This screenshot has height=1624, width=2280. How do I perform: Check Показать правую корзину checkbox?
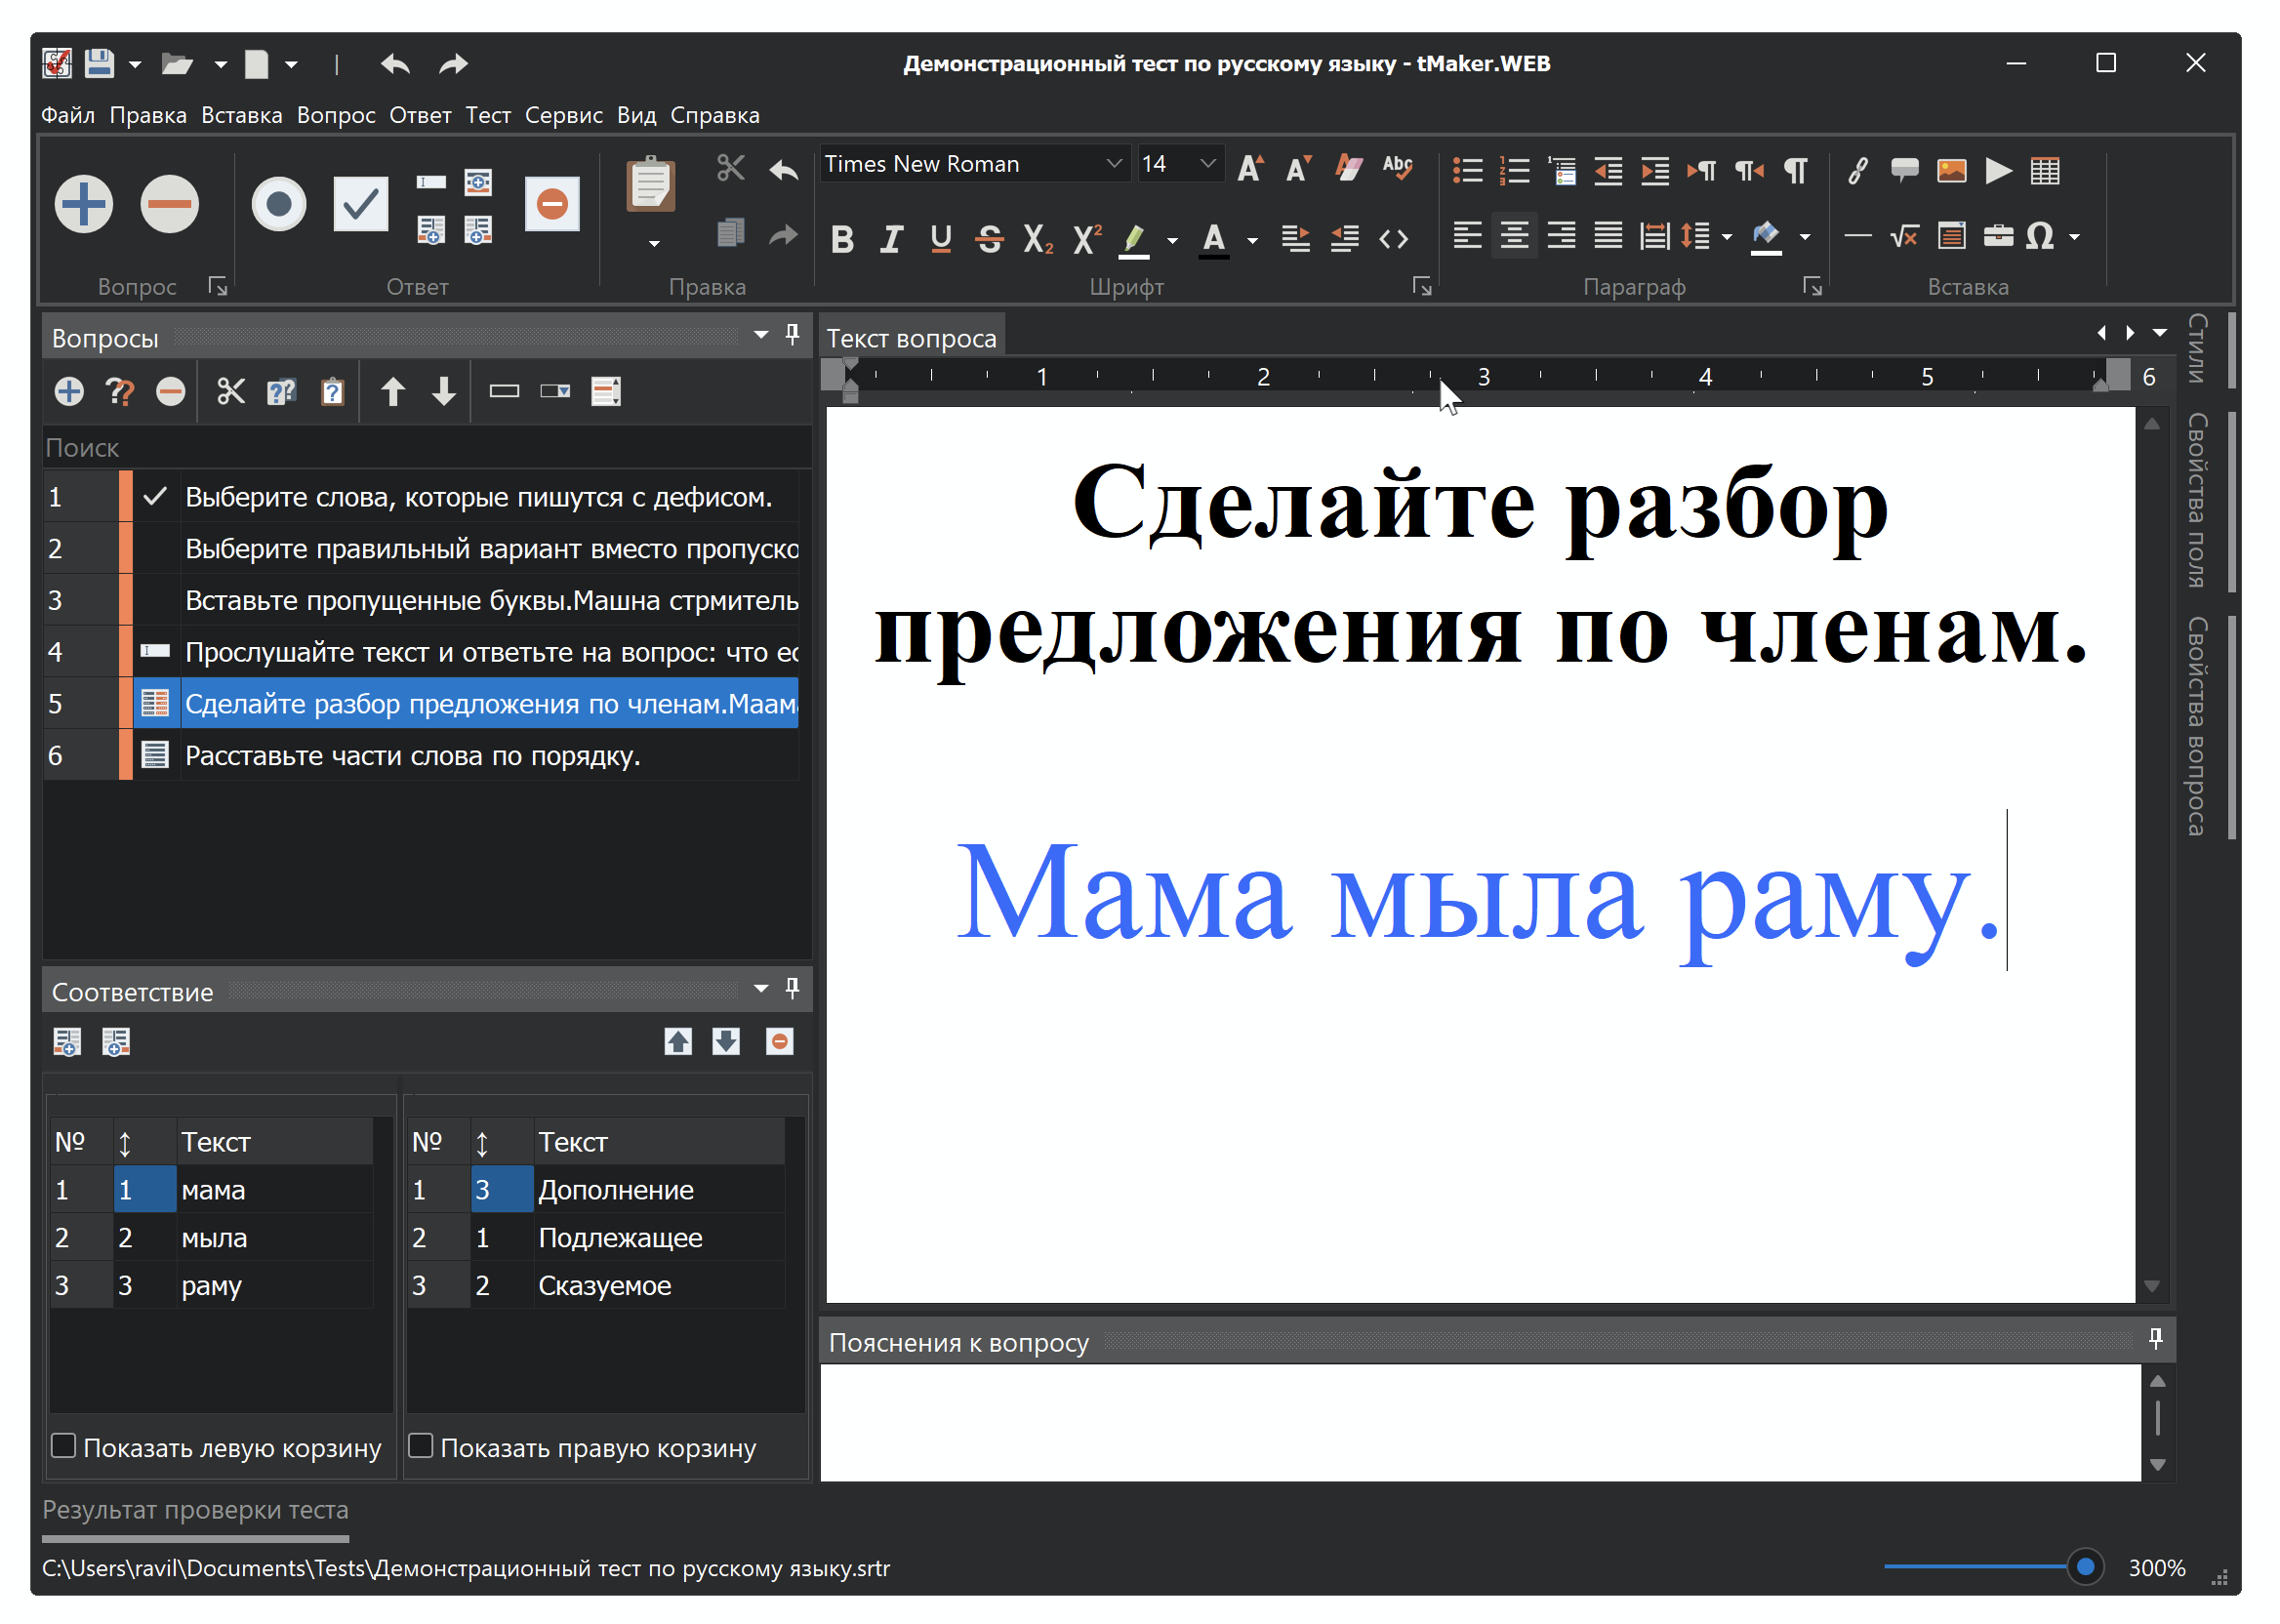click(x=421, y=1446)
